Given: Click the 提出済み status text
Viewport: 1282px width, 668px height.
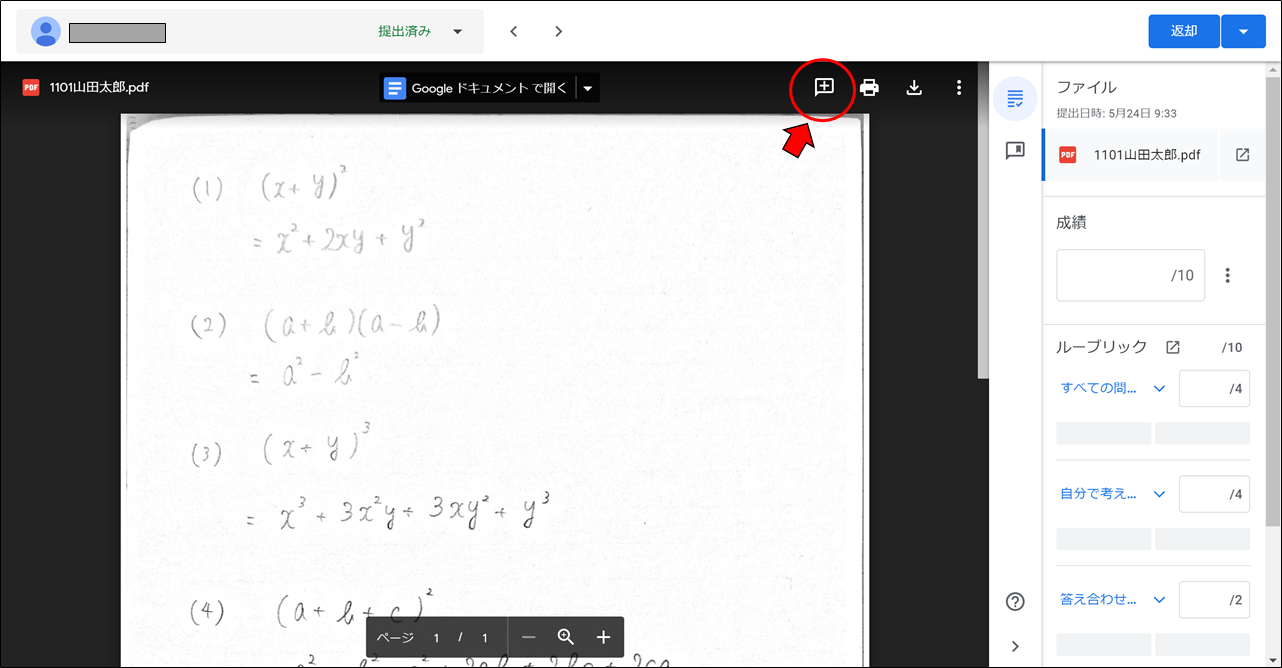Looking at the screenshot, I should [x=404, y=31].
